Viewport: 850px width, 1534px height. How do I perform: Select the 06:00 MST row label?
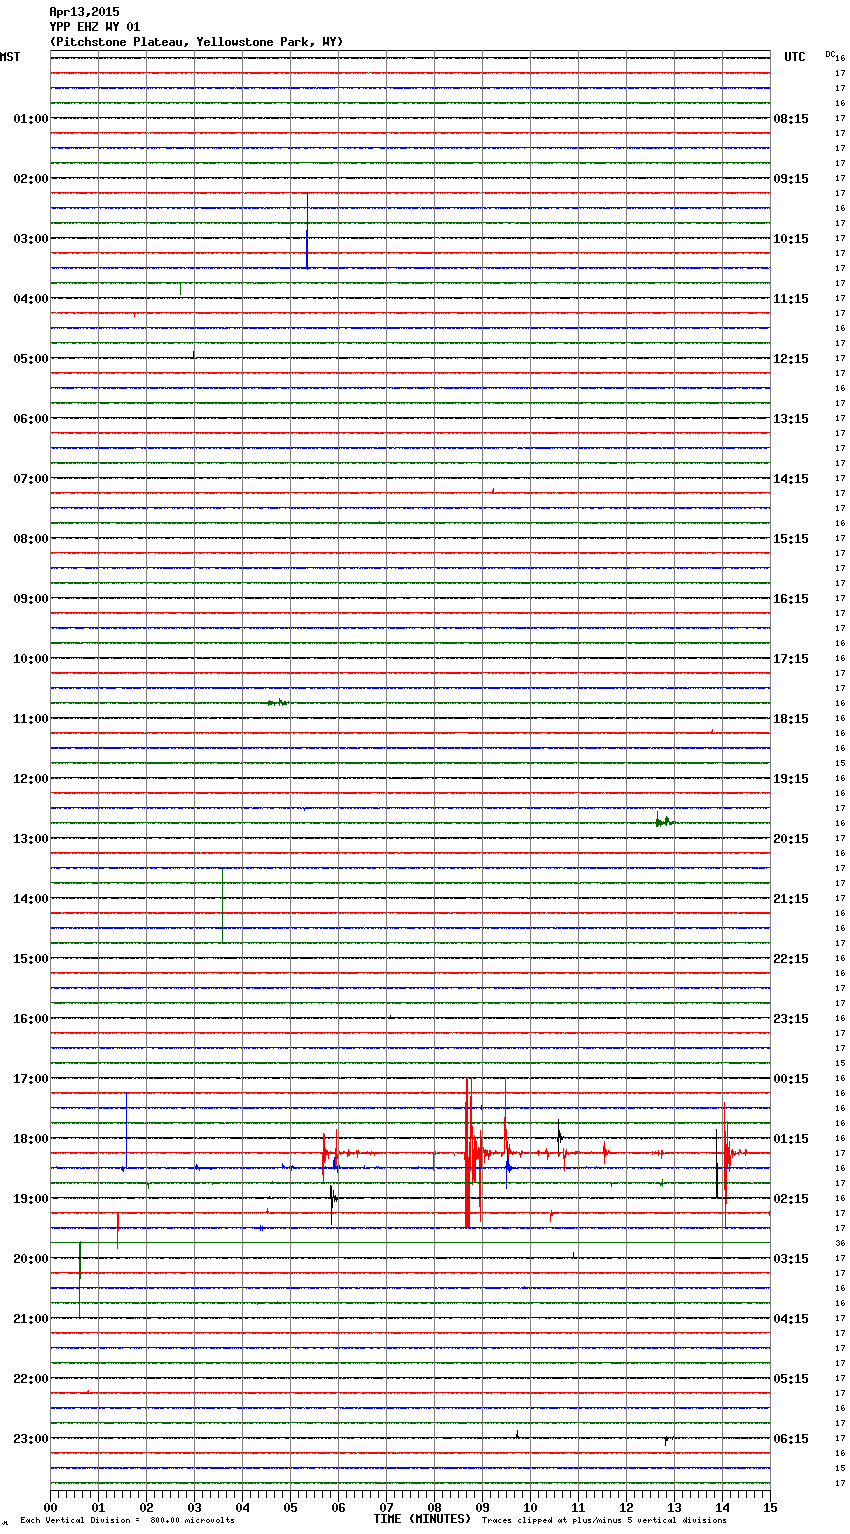click(x=31, y=419)
